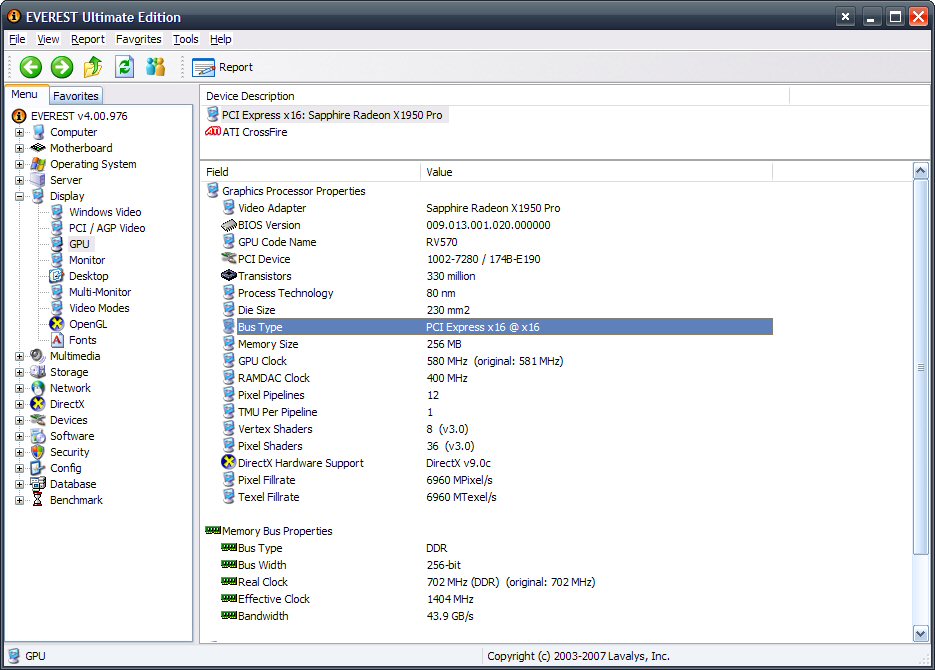Click the ATI CrossFire logo icon

tap(213, 132)
